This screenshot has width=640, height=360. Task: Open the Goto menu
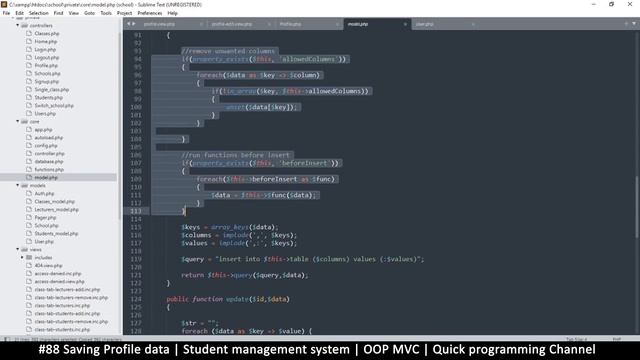pos(89,13)
